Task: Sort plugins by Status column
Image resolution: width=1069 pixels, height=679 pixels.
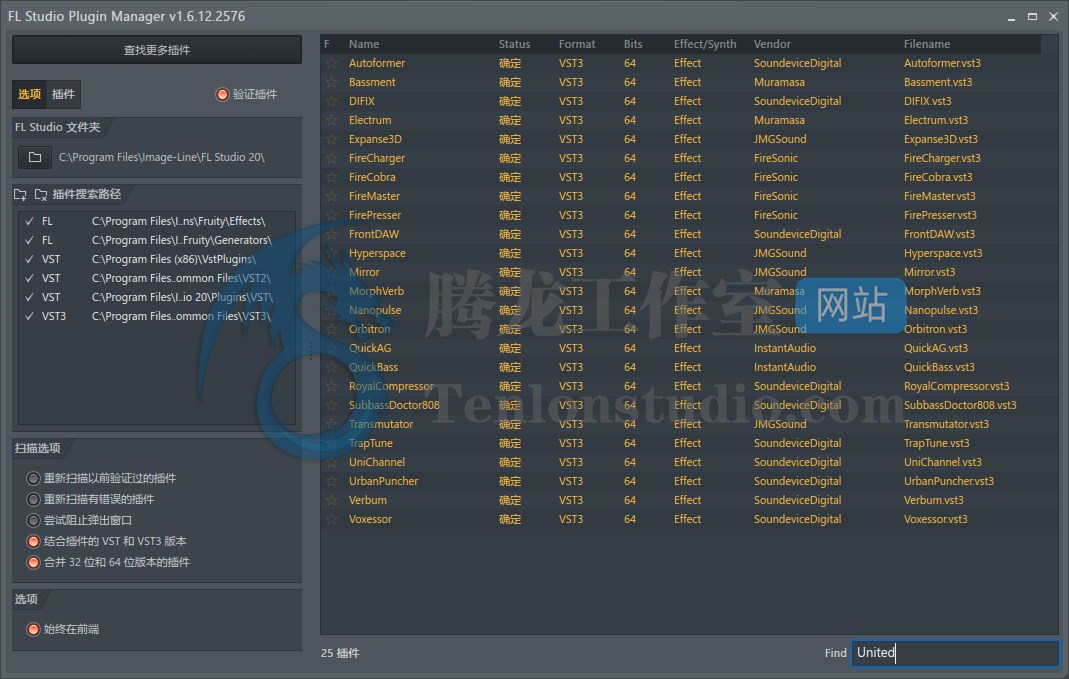Action: click(514, 44)
